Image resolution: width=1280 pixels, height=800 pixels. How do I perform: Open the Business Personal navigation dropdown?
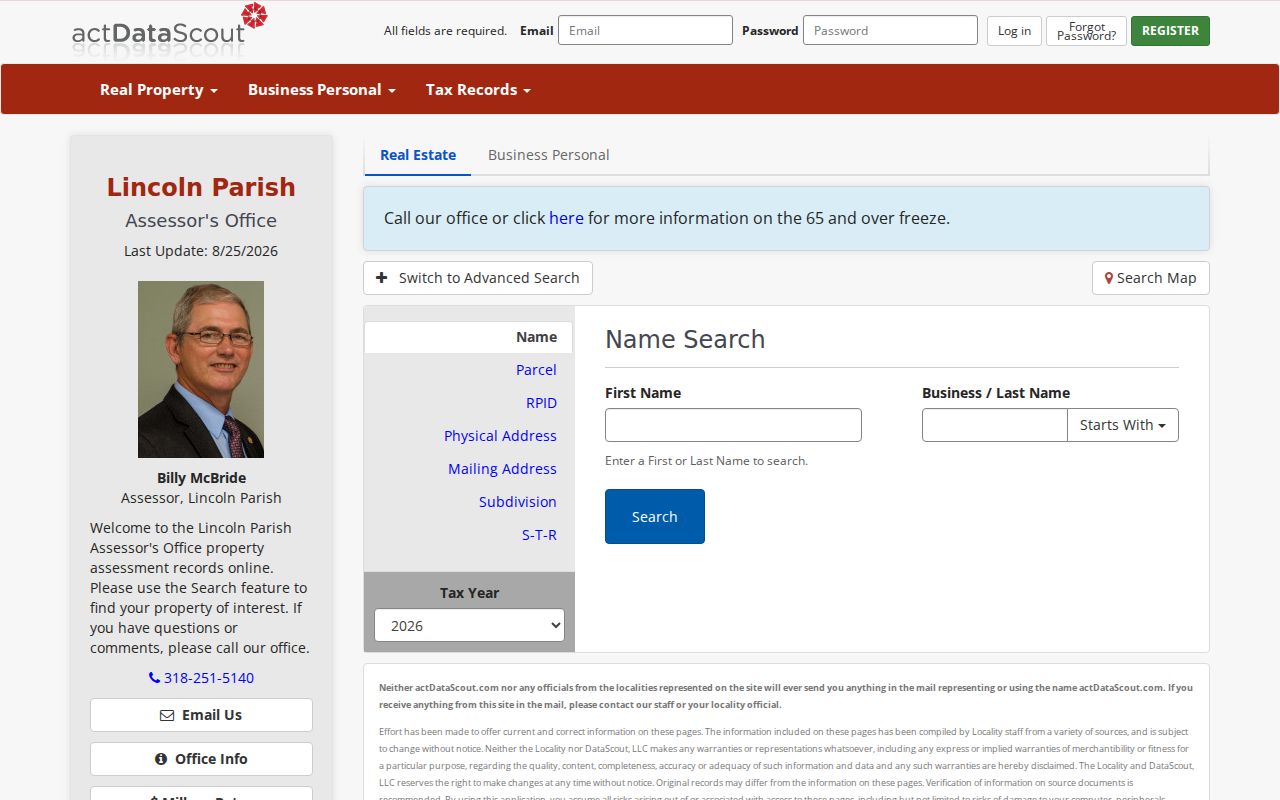click(322, 89)
